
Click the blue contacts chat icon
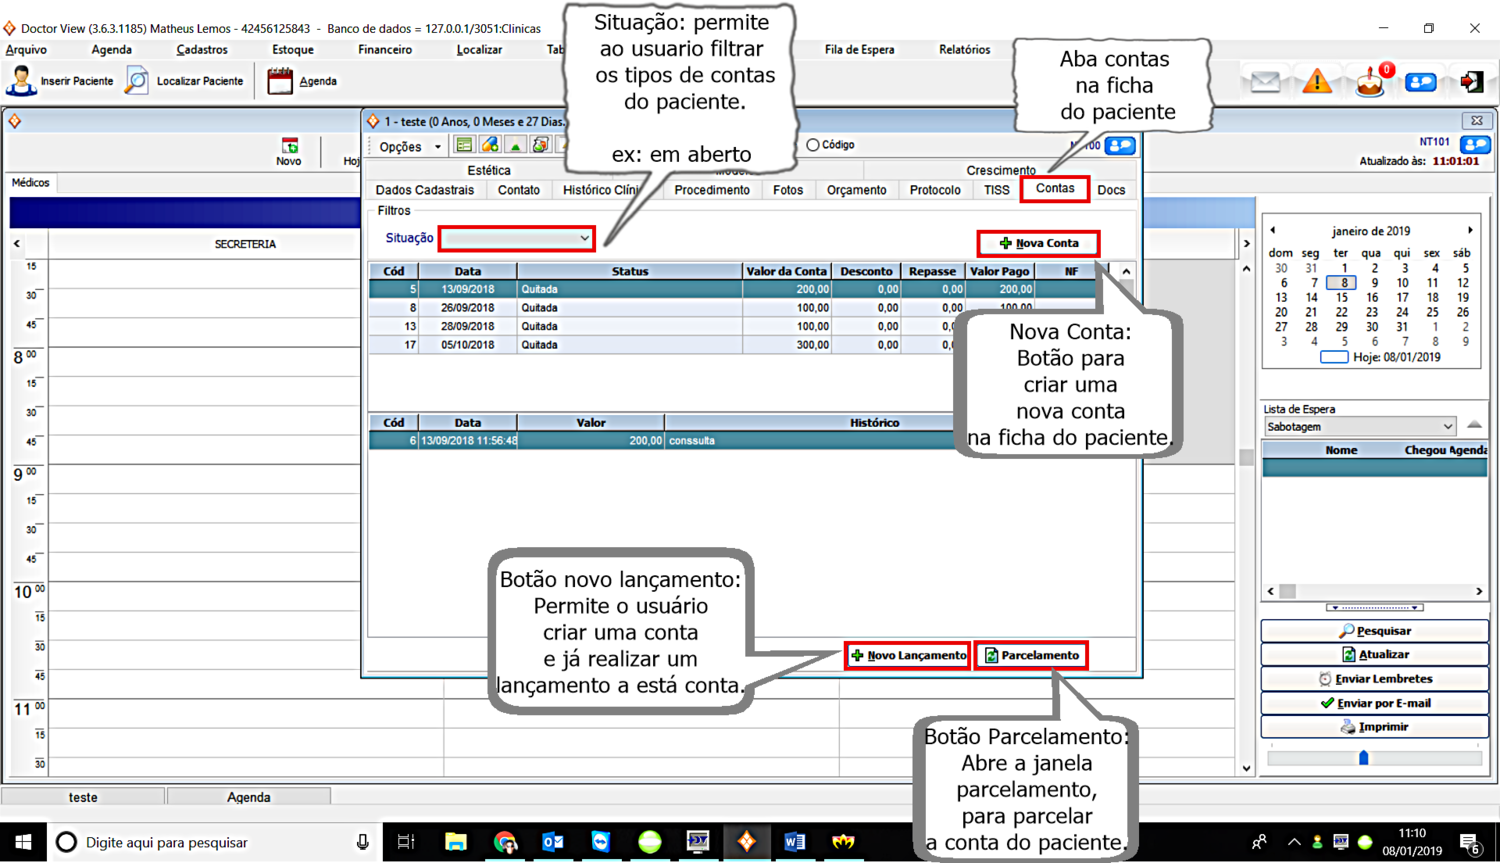[x=1421, y=79]
